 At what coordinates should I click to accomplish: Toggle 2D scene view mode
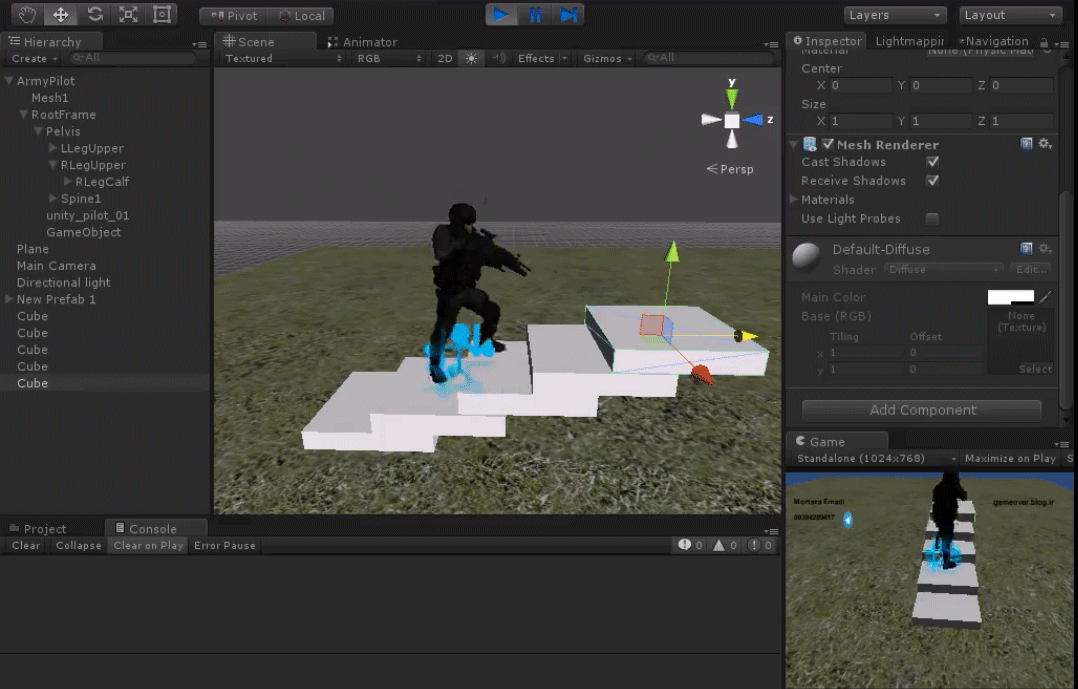446,58
